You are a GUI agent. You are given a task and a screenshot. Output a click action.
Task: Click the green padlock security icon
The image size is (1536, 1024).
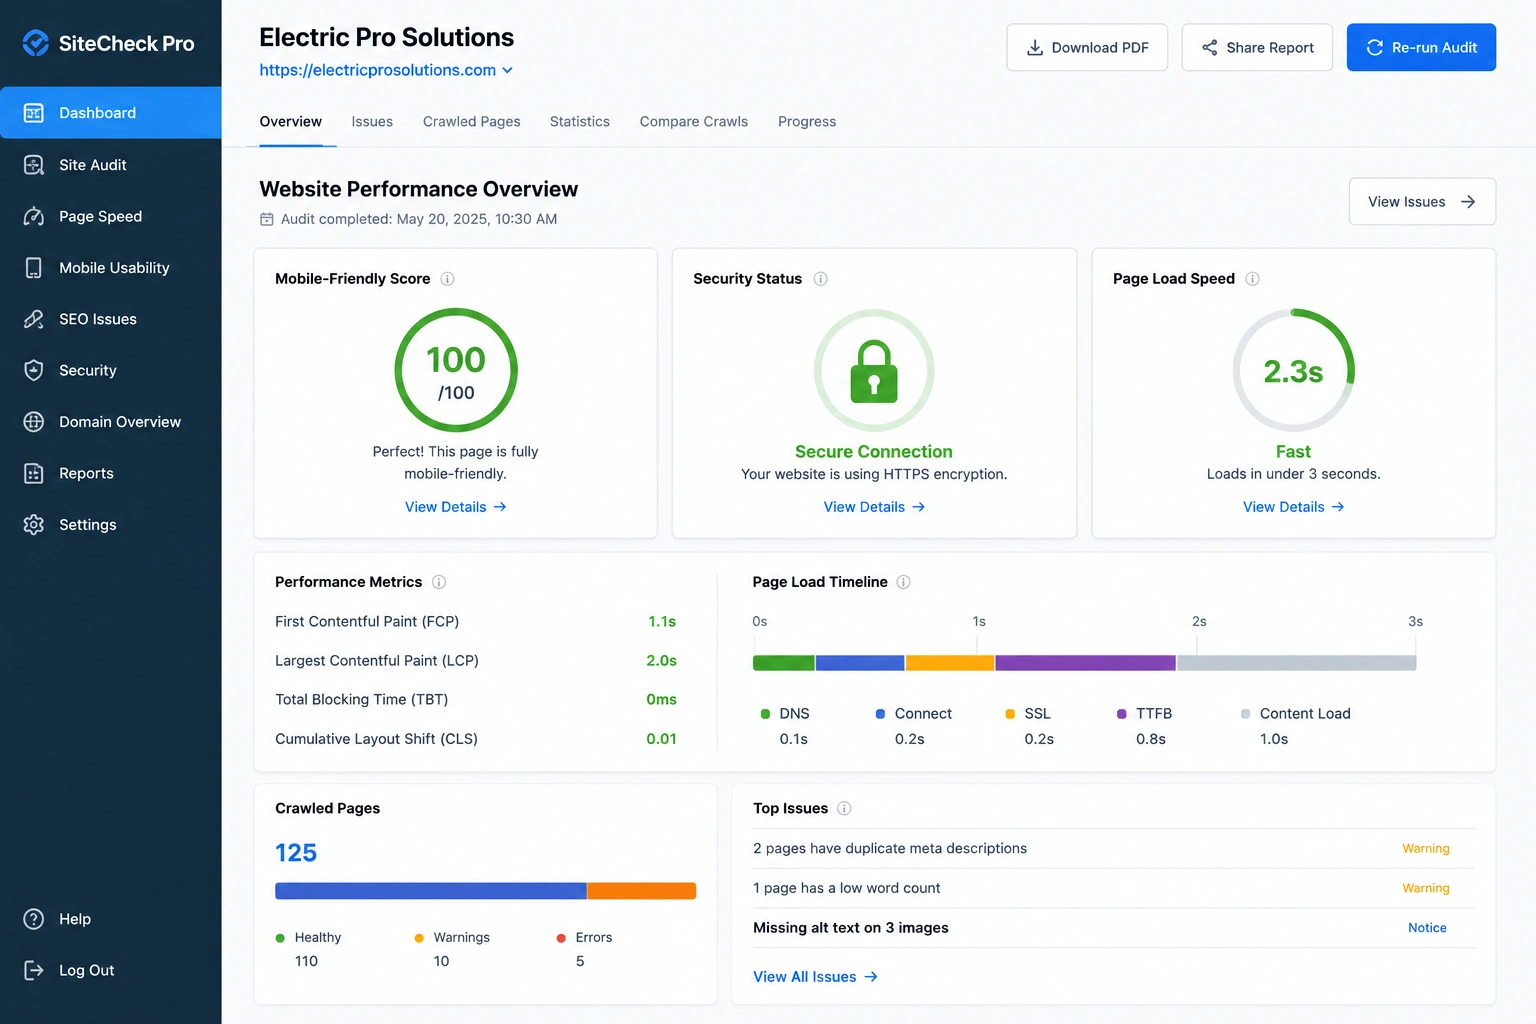874,371
